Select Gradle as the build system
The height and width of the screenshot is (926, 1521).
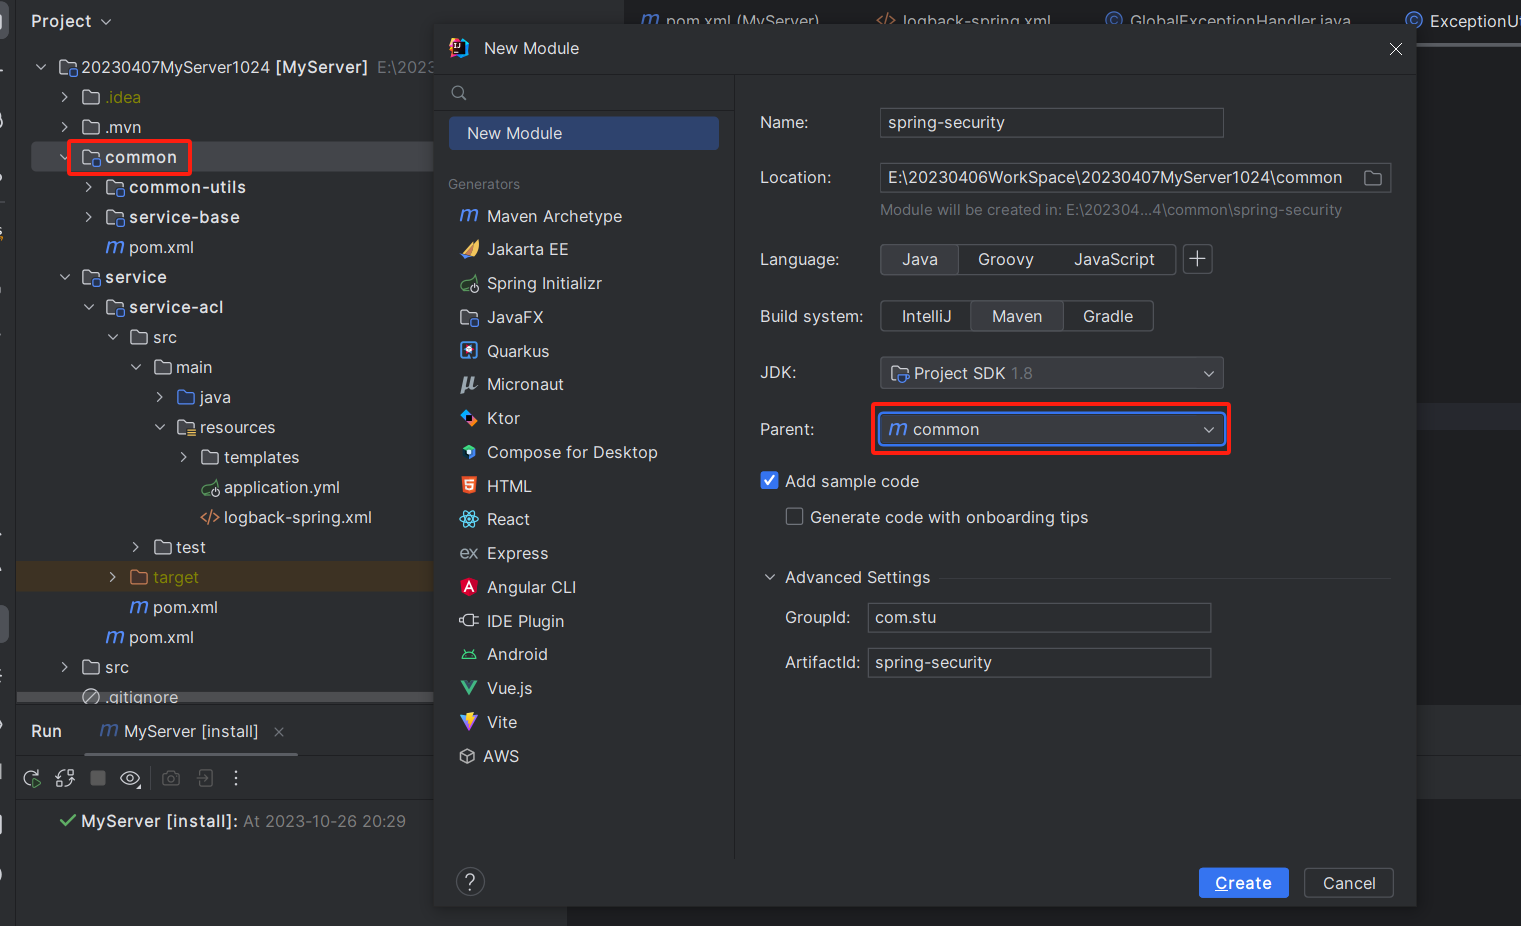tap(1107, 316)
